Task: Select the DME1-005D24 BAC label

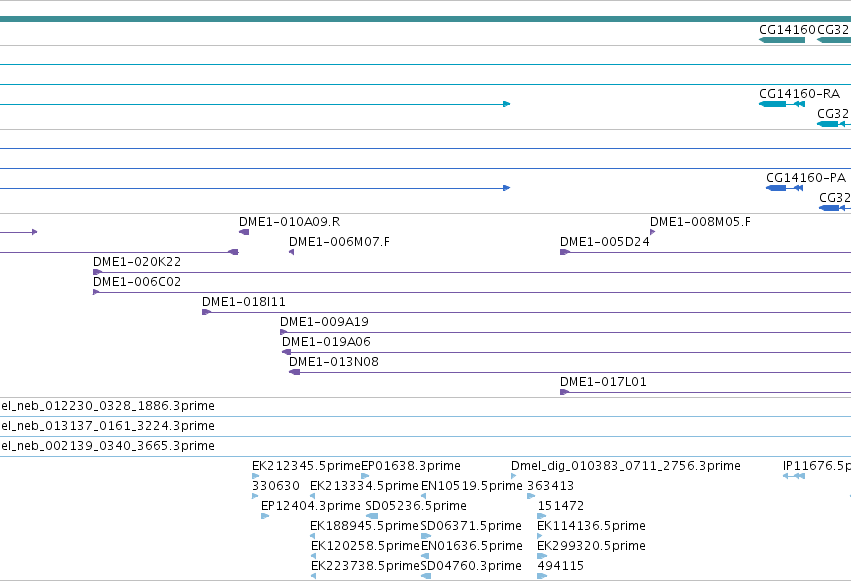Action: pos(605,241)
